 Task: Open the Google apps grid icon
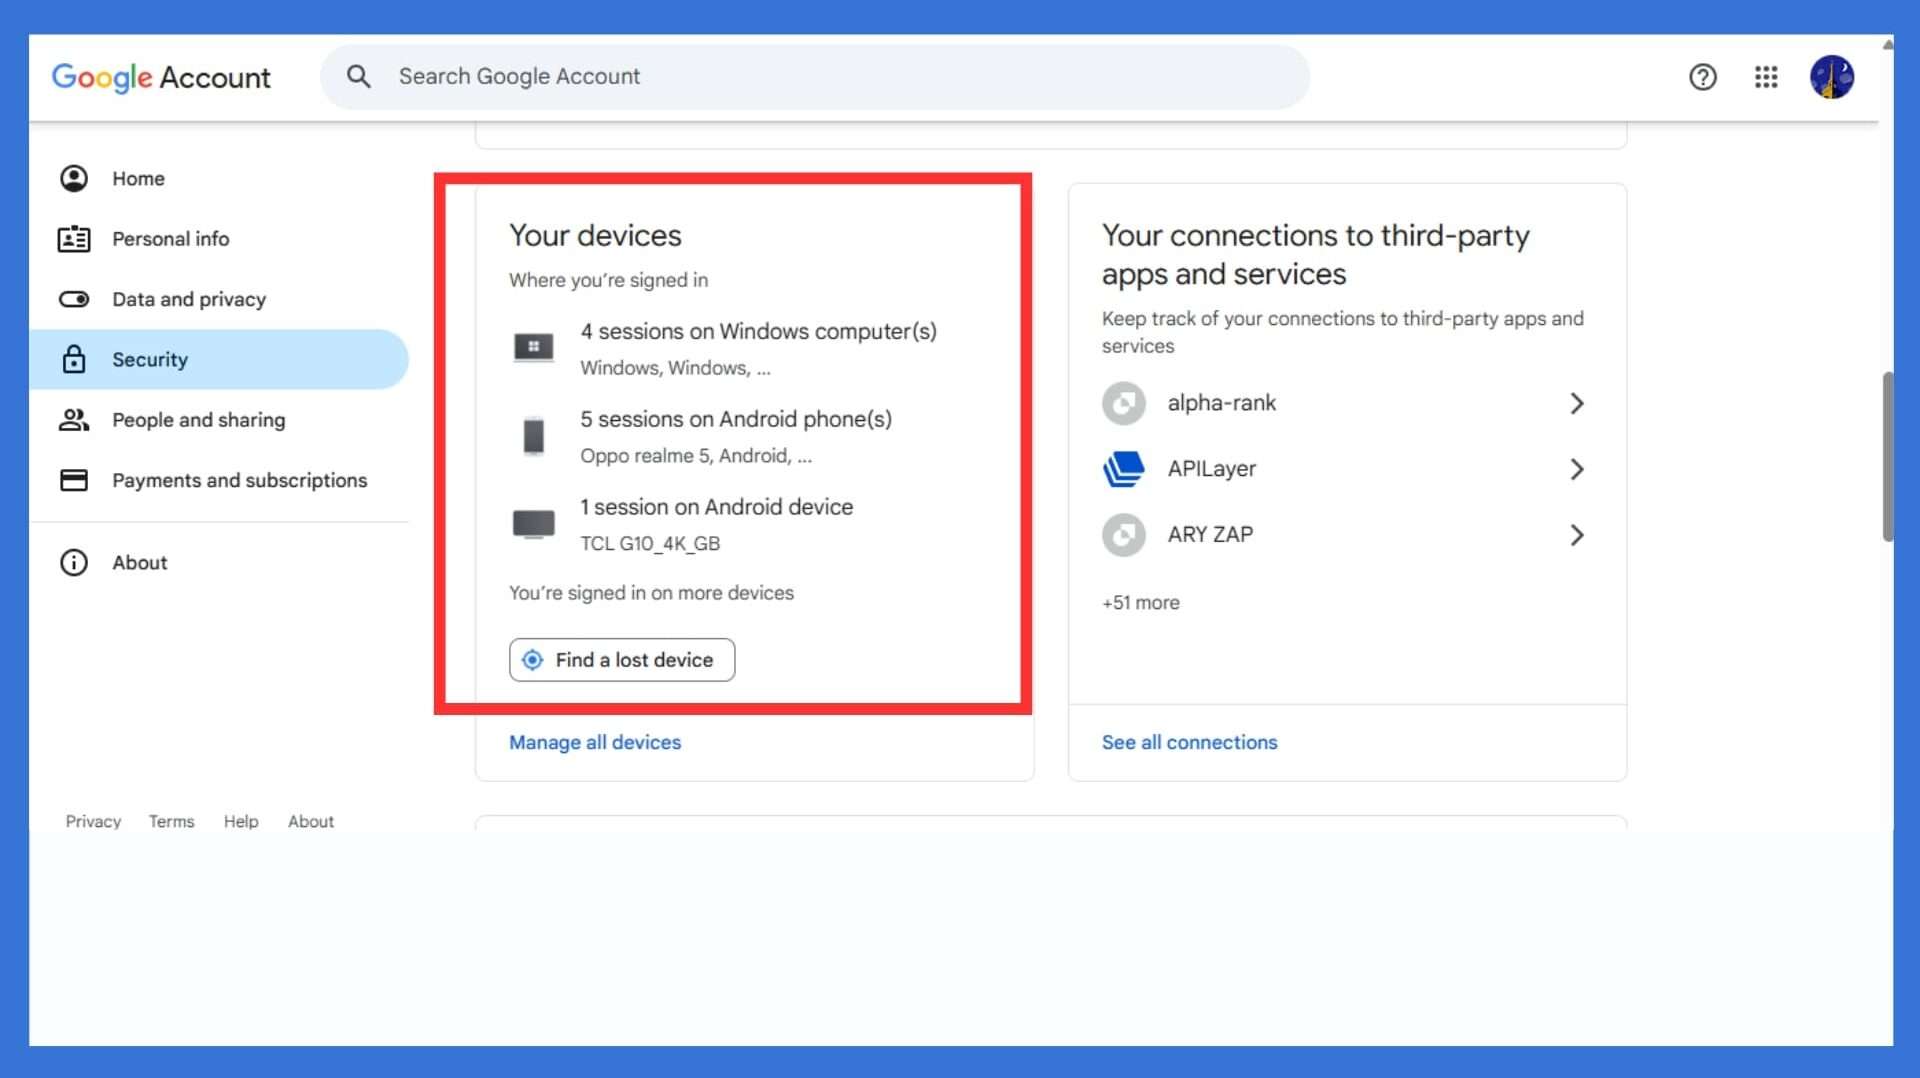pos(1765,77)
